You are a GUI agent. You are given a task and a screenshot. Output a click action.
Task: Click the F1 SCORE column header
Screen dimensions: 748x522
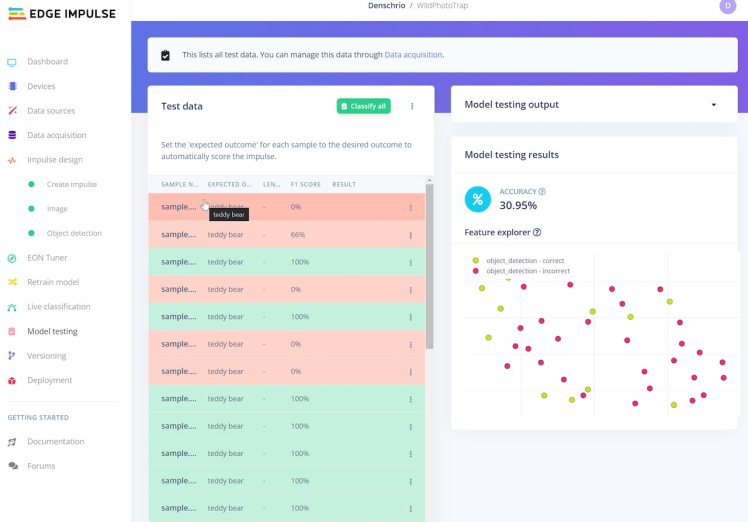305,184
